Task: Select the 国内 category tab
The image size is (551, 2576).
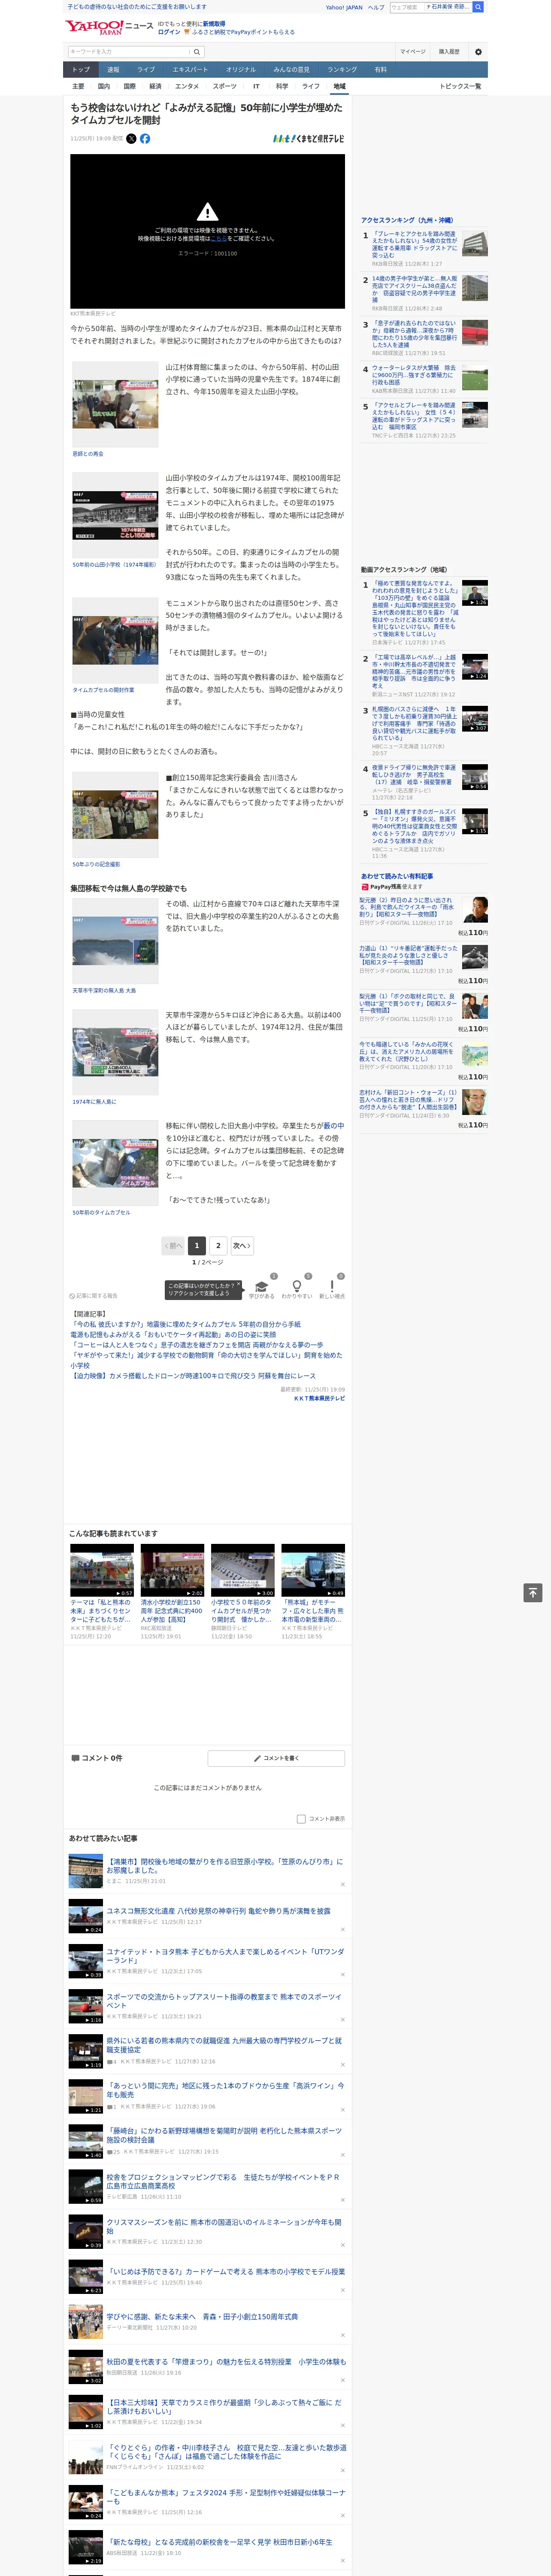Action: tap(104, 87)
